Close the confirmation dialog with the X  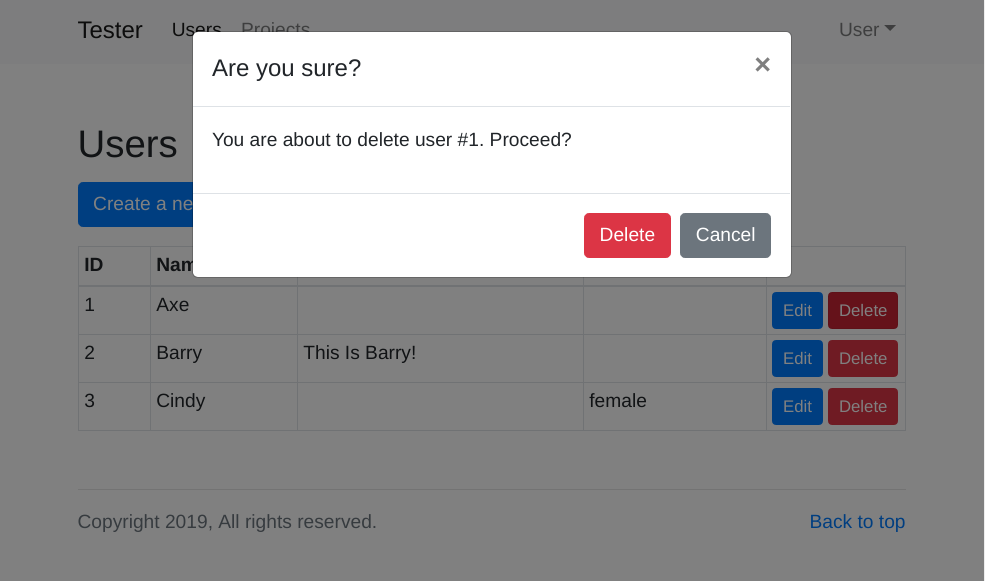(x=762, y=65)
